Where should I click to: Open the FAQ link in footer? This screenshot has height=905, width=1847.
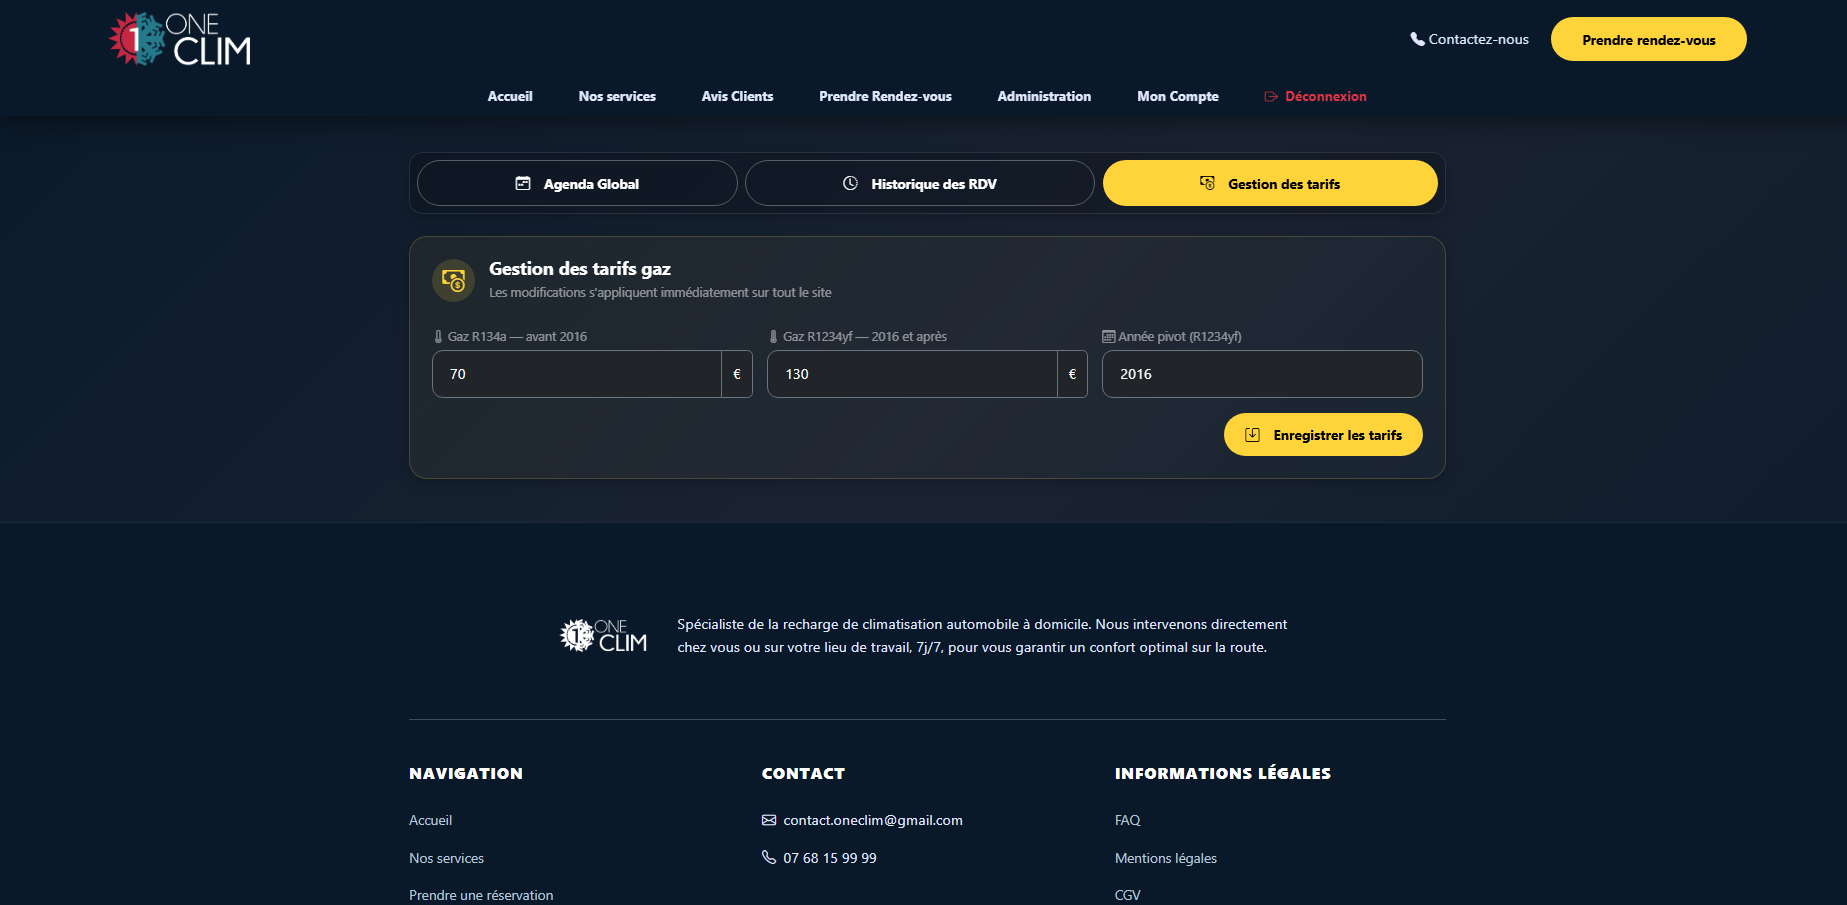pyautogui.click(x=1127, y=820)
